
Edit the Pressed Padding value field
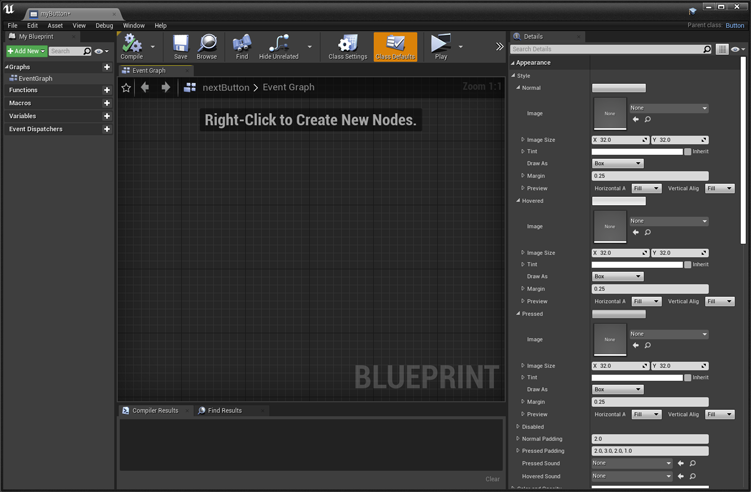pos(650,451)
